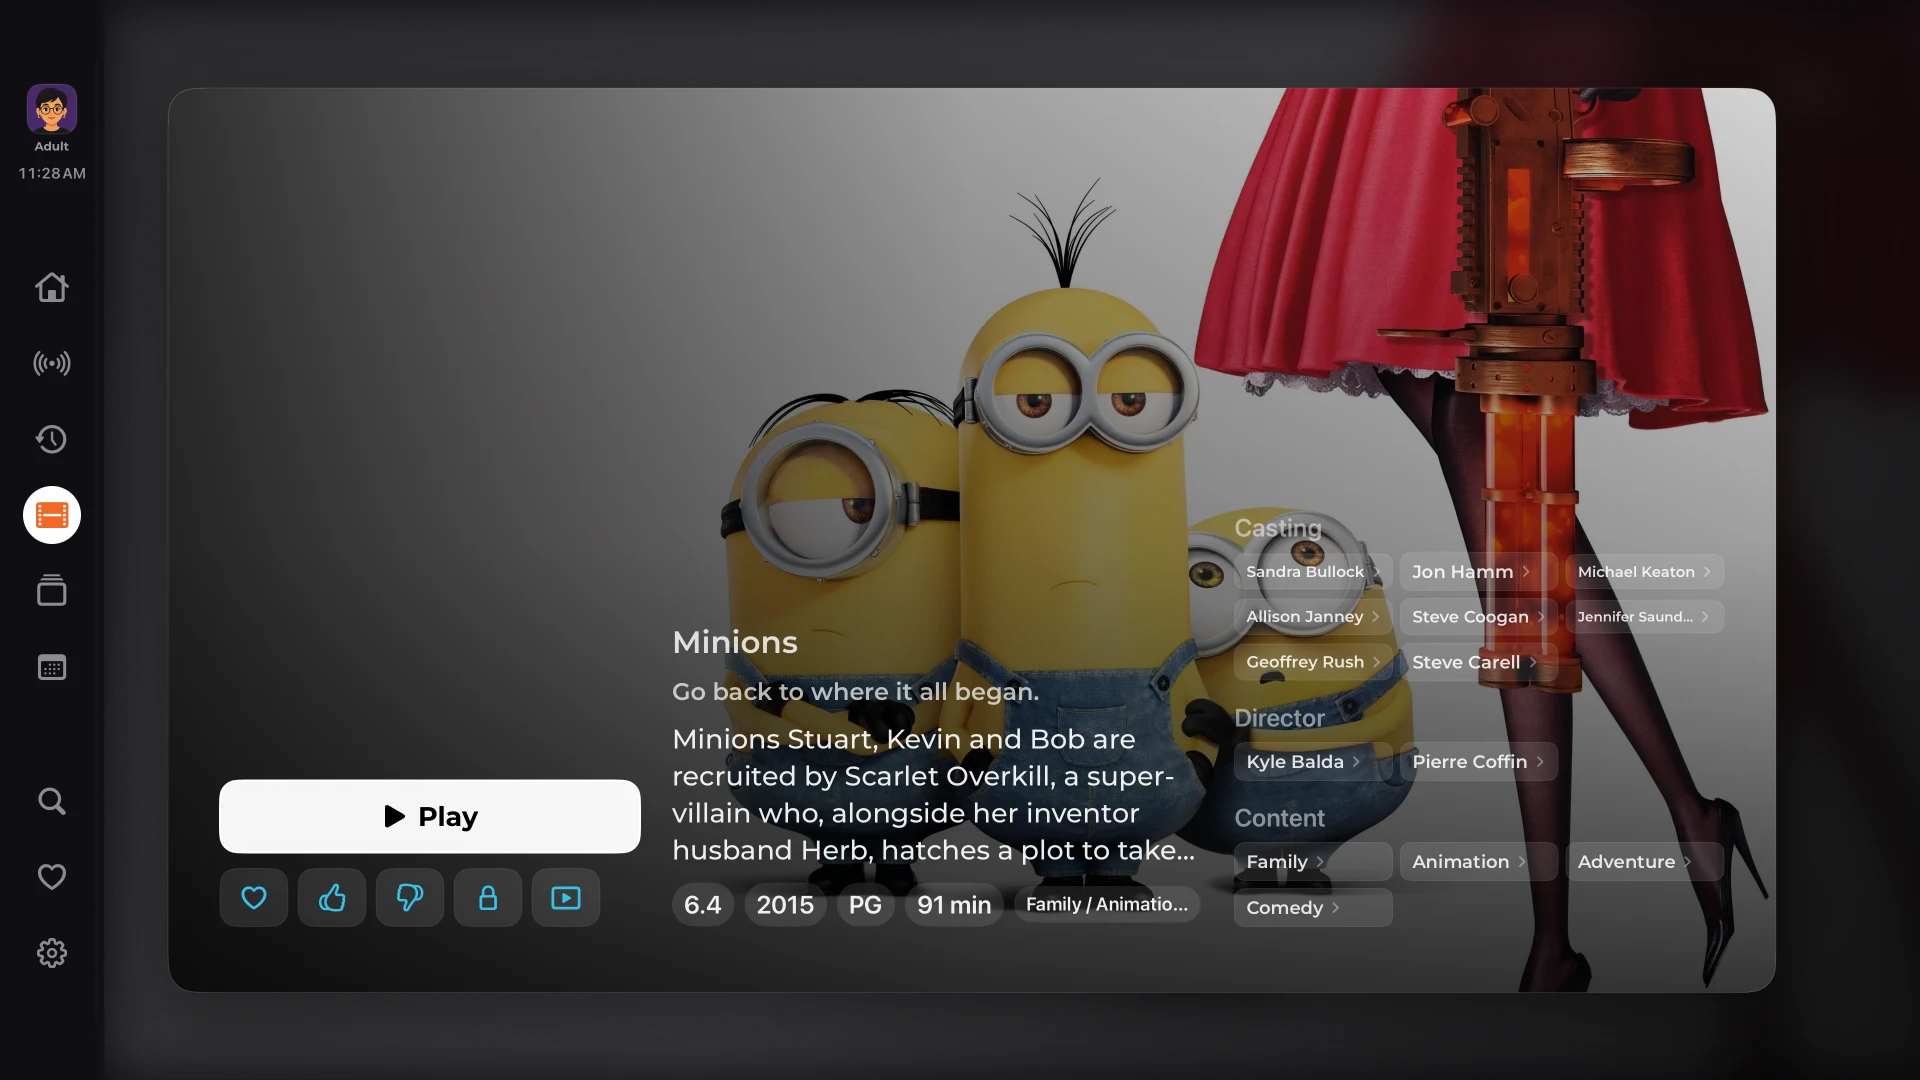The height and width of the screenshot is (1080, 1920).
Task: Open the series stack icon
Action: (x=52, y=591)
